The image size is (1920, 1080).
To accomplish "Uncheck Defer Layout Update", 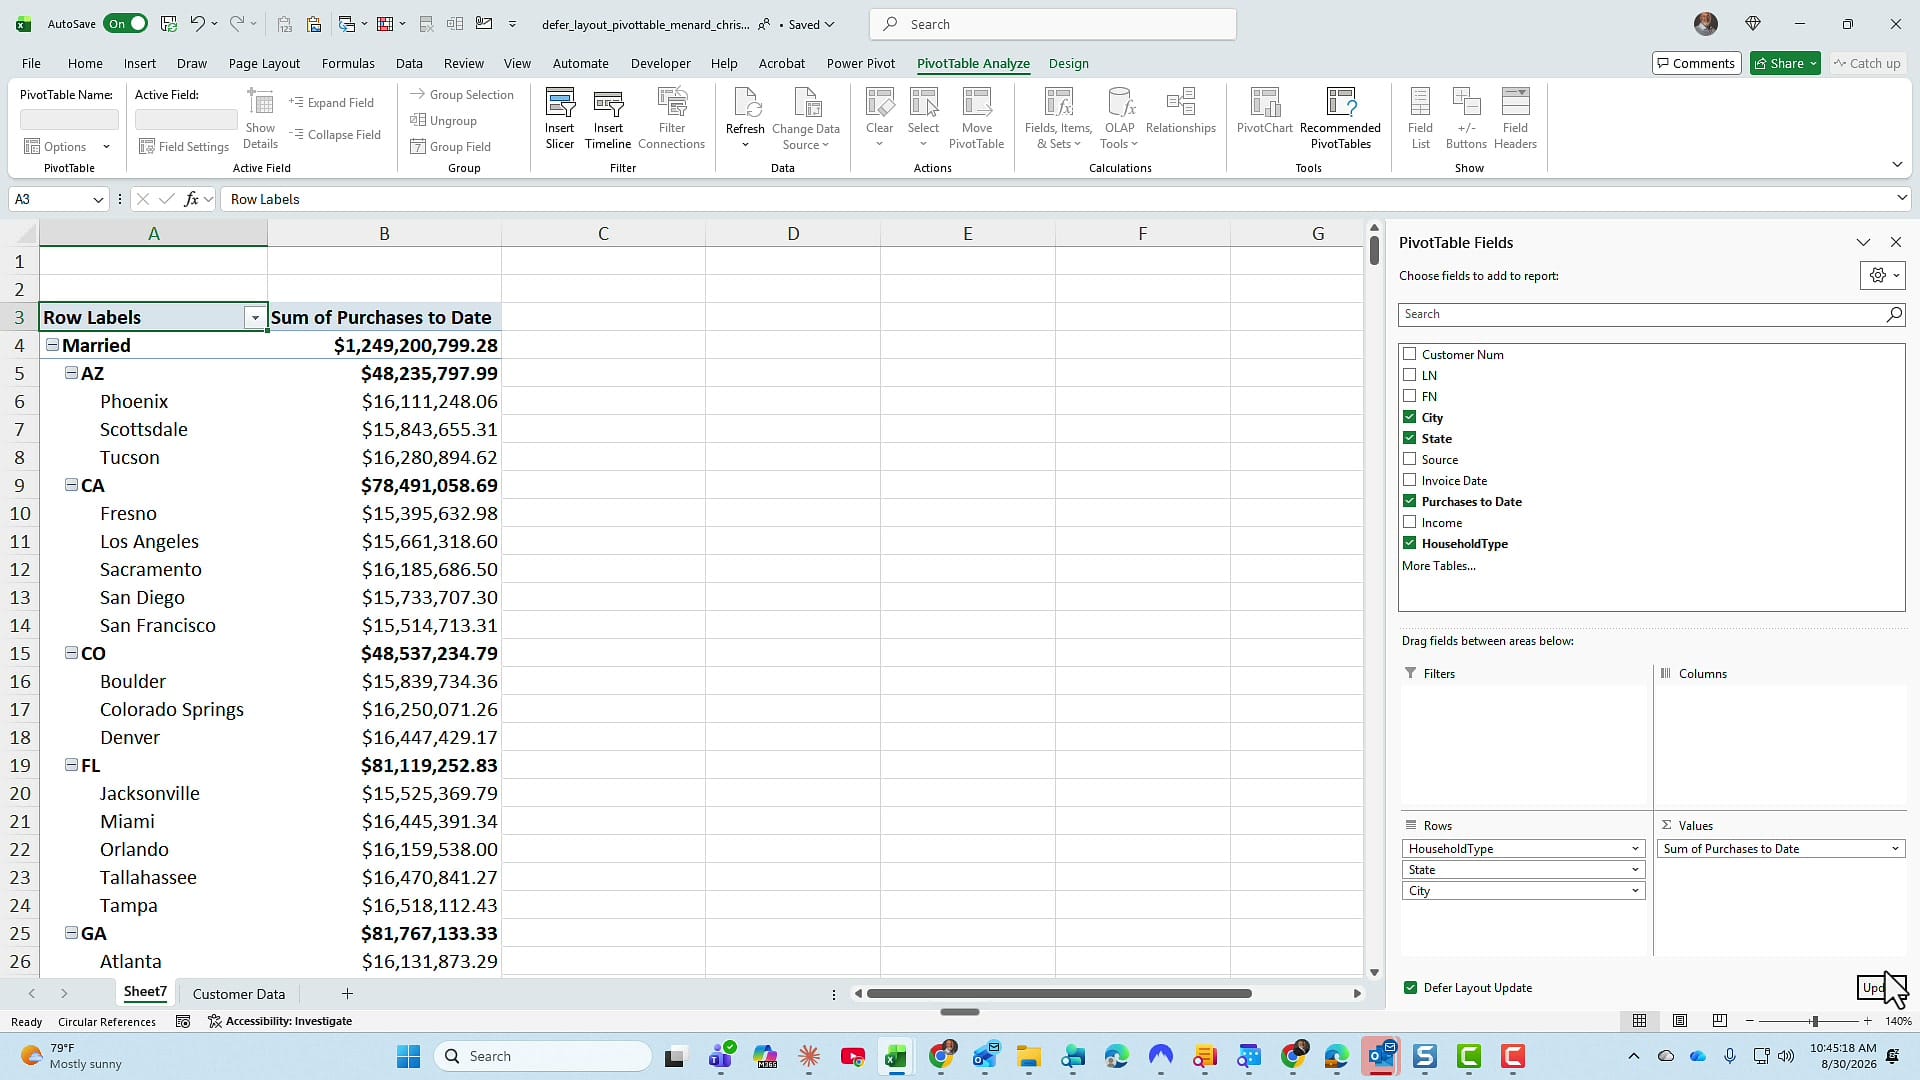I will (1410, 988).
